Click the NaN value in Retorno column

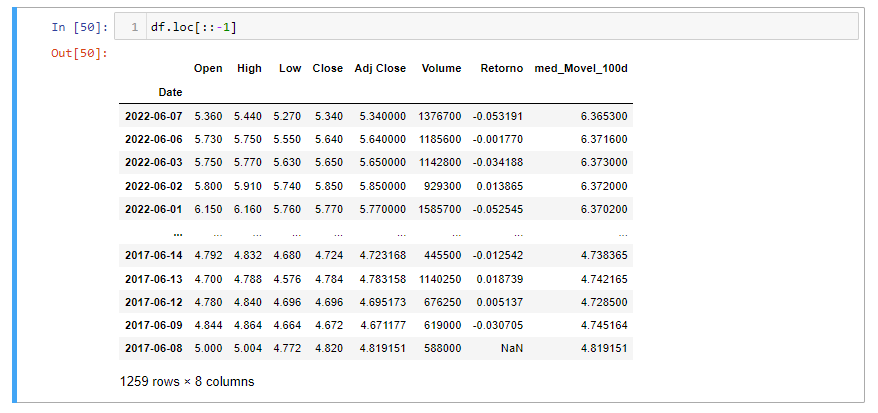[x=511, y=348]
